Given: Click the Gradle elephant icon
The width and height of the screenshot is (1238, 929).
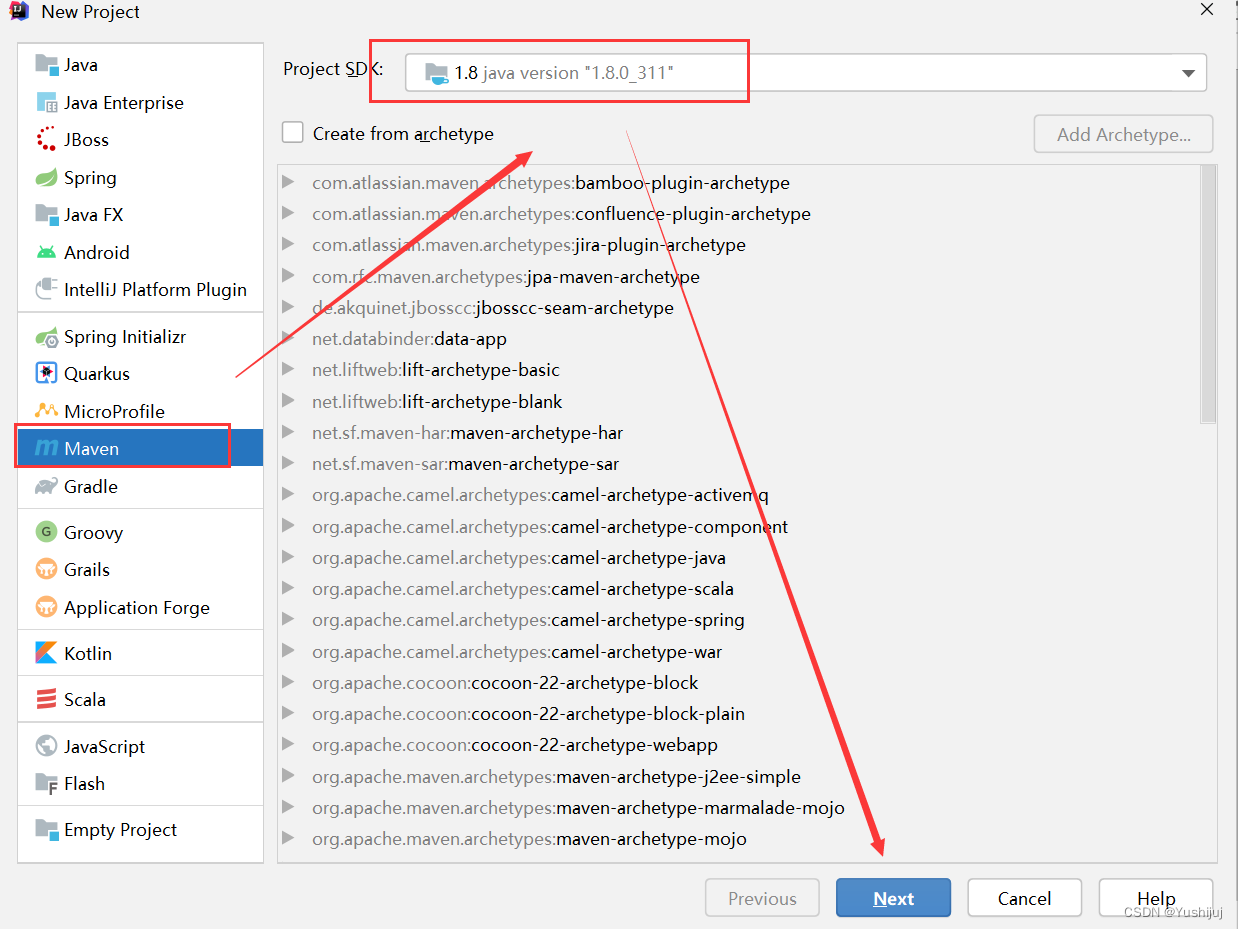Looking at the screenshot, I should click(47, 486).
